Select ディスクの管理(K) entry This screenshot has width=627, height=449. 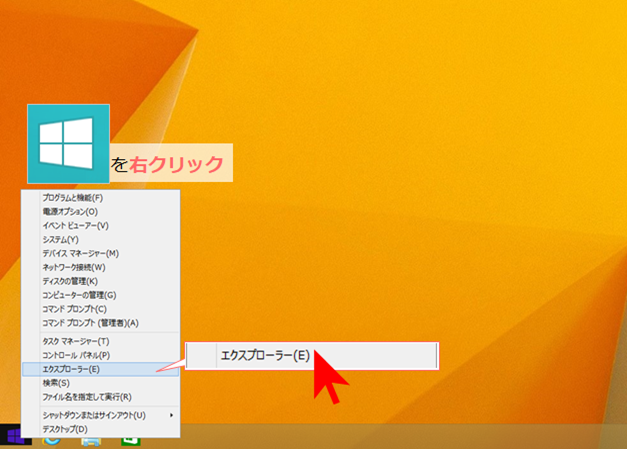pyautogui.click(x=100, y=281)
